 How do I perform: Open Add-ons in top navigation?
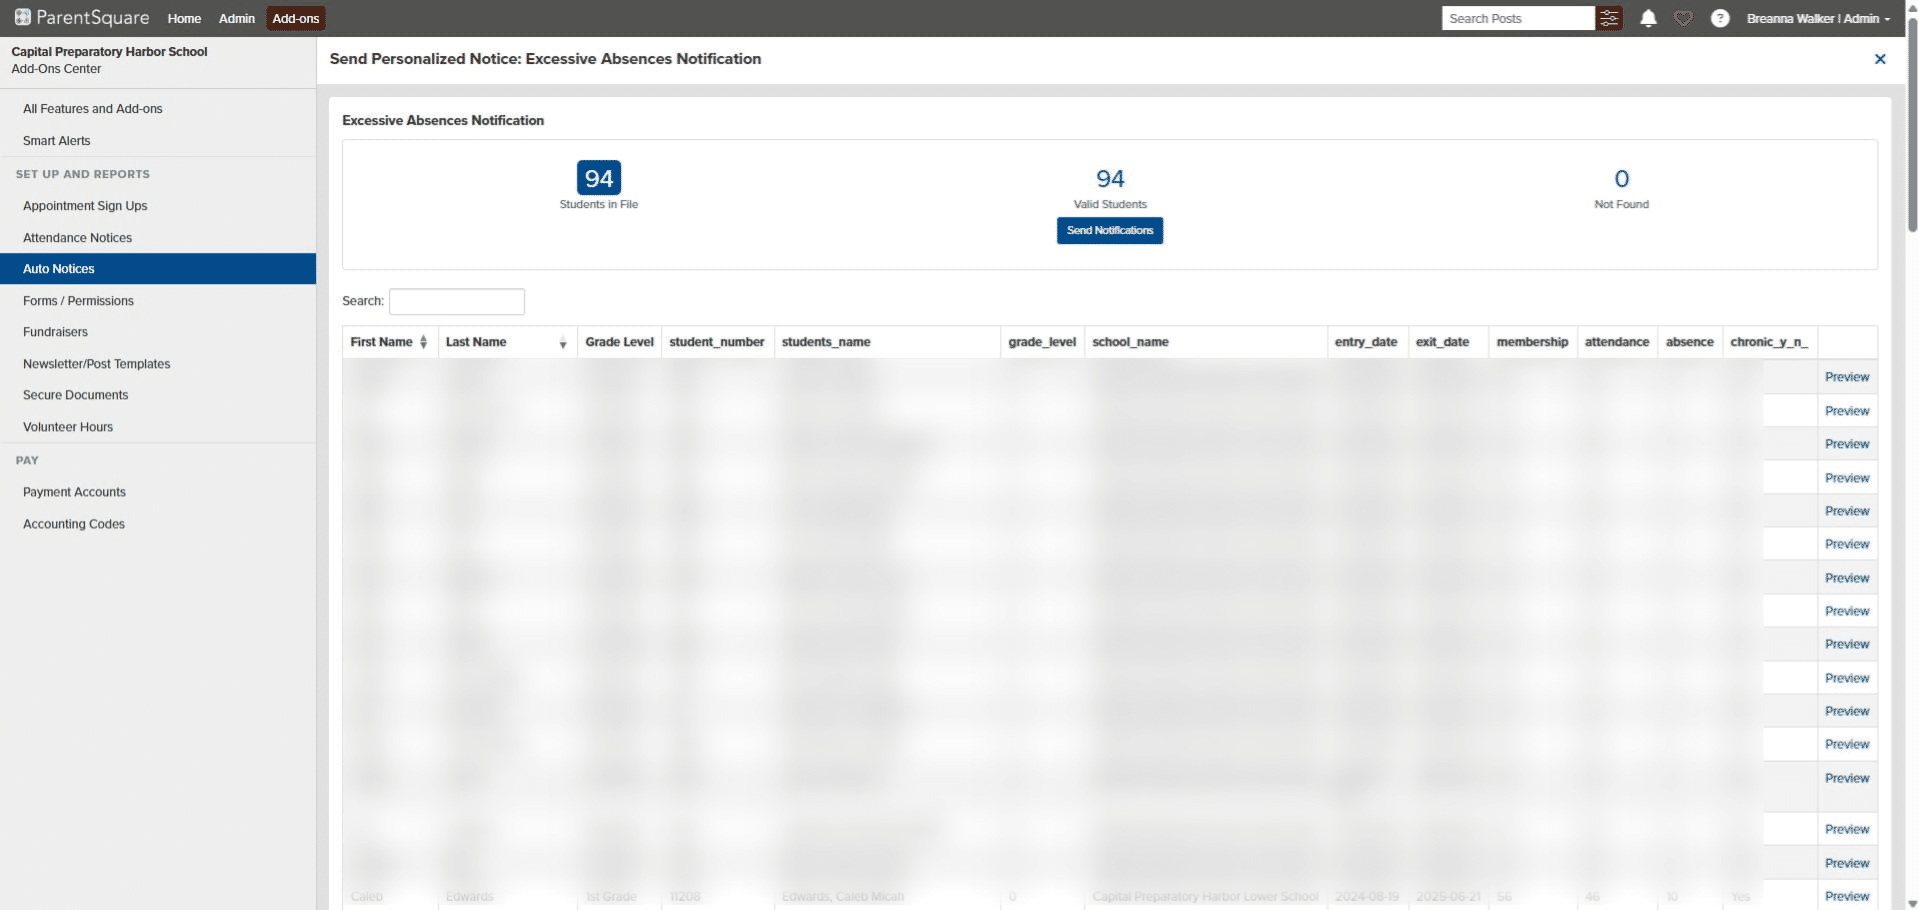296,18
